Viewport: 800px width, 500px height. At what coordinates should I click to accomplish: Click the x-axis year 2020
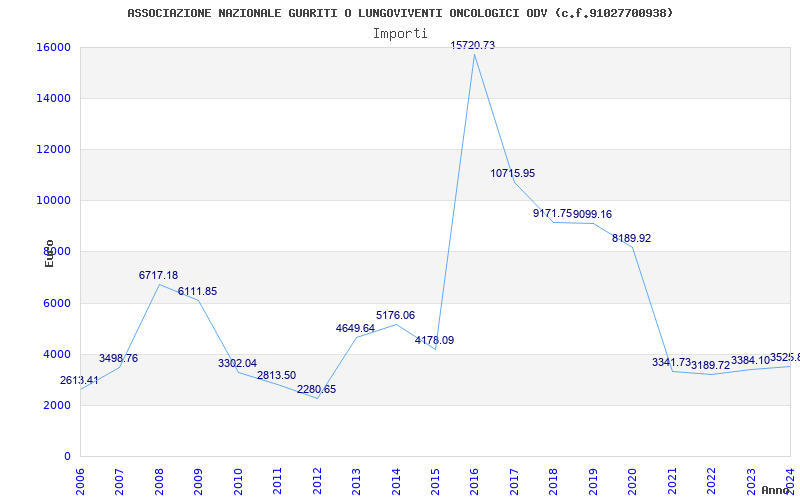pos(633,481)
